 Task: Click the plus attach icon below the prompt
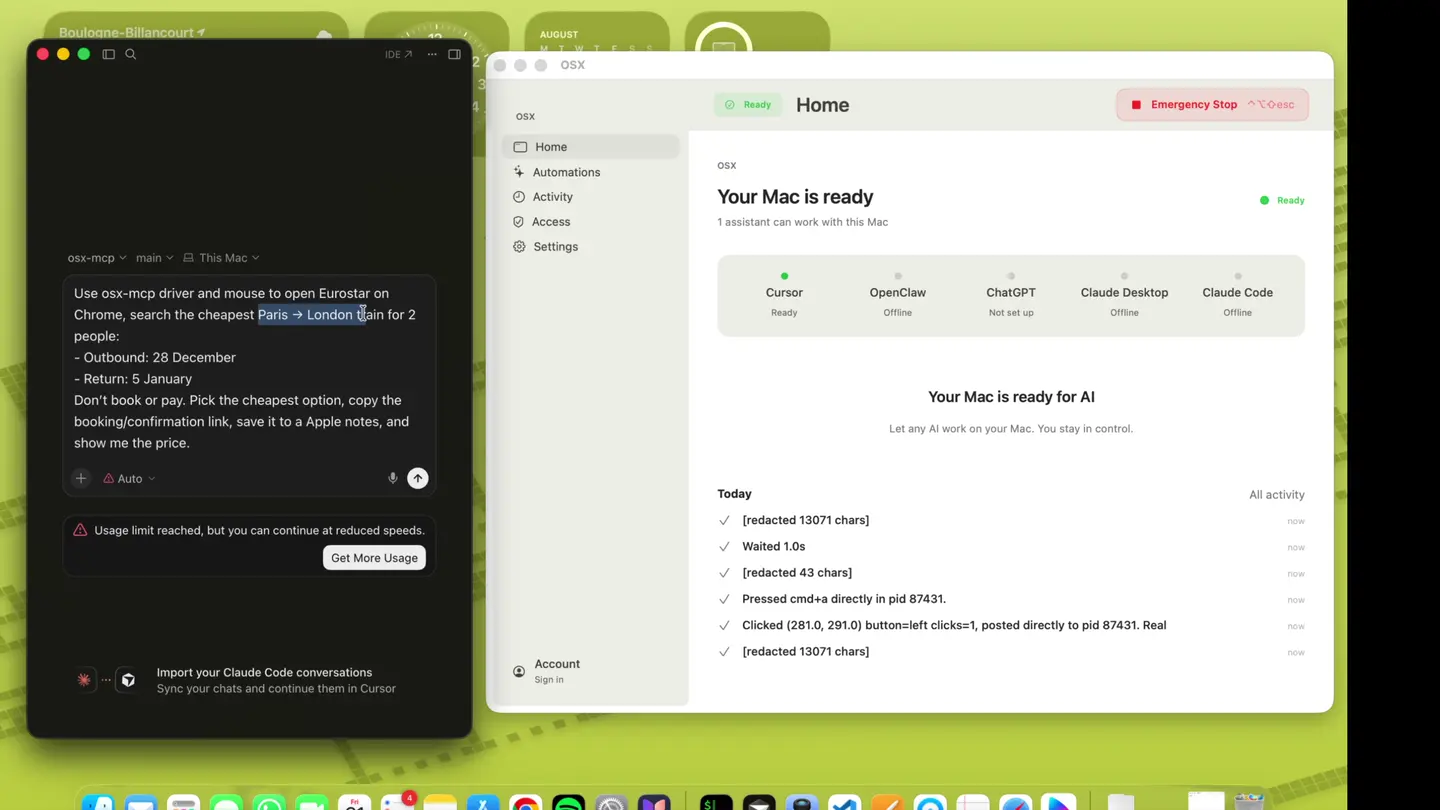tap(81, 478)
